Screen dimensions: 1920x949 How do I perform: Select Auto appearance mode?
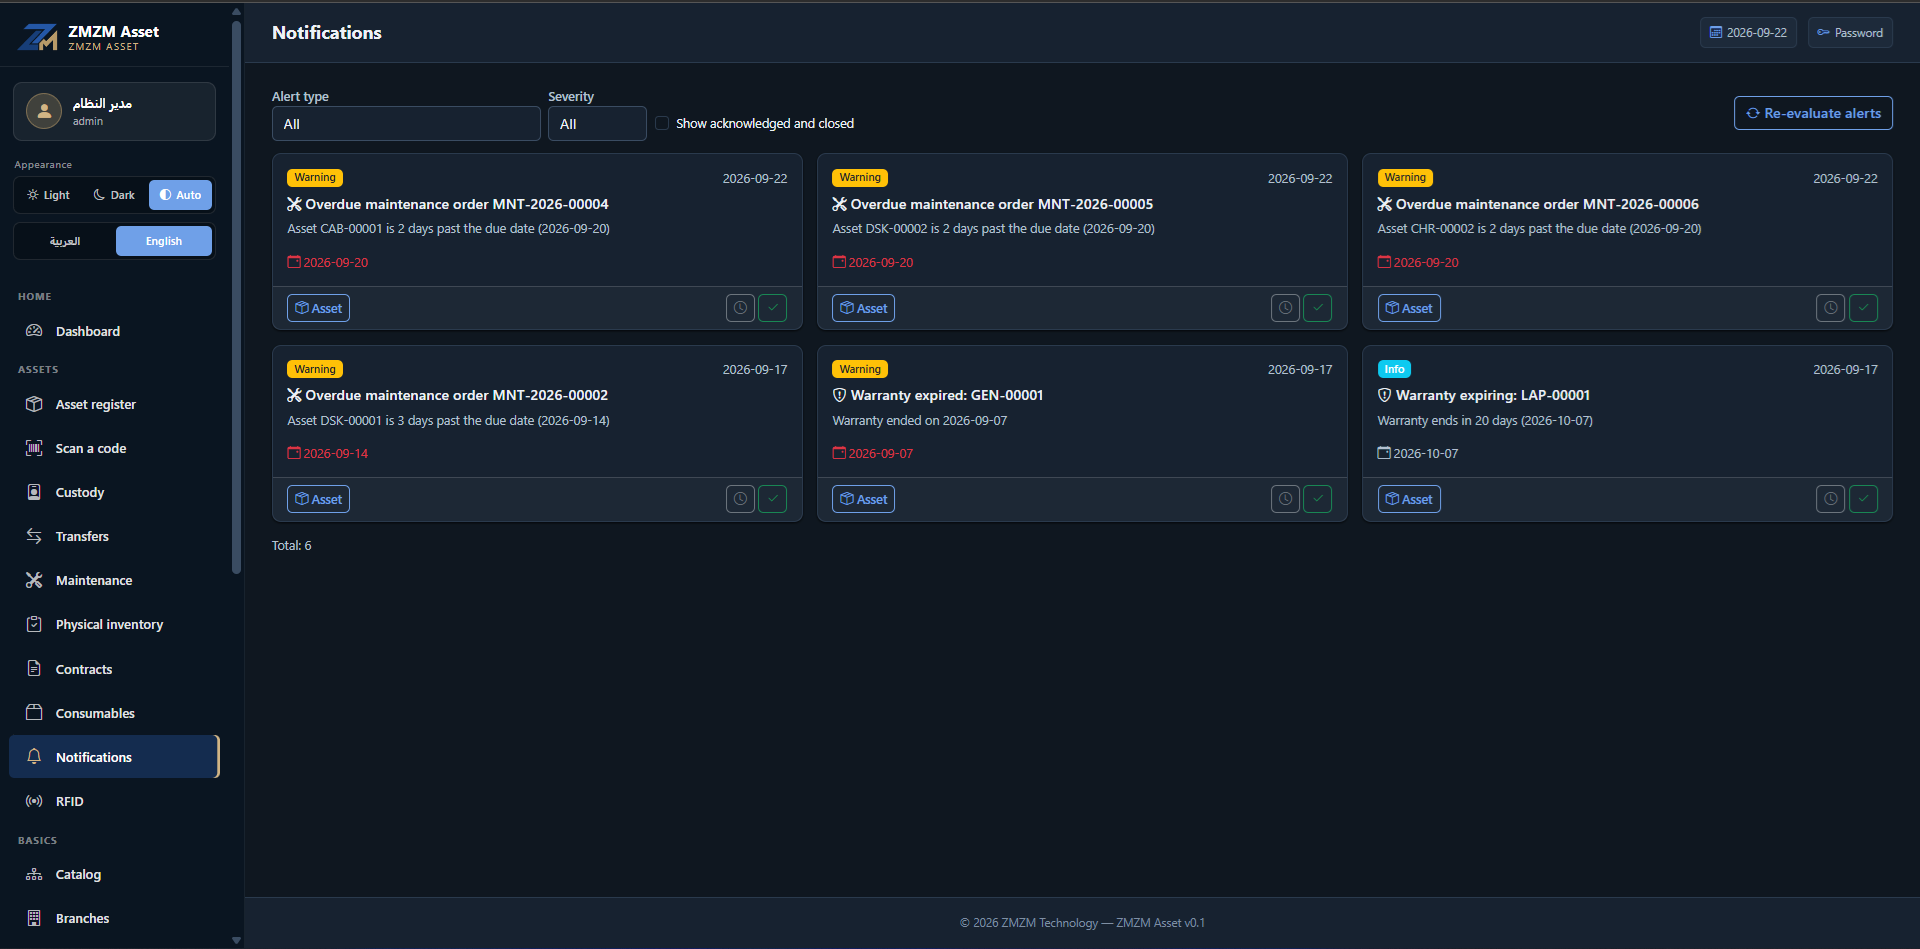pos(180,195)
